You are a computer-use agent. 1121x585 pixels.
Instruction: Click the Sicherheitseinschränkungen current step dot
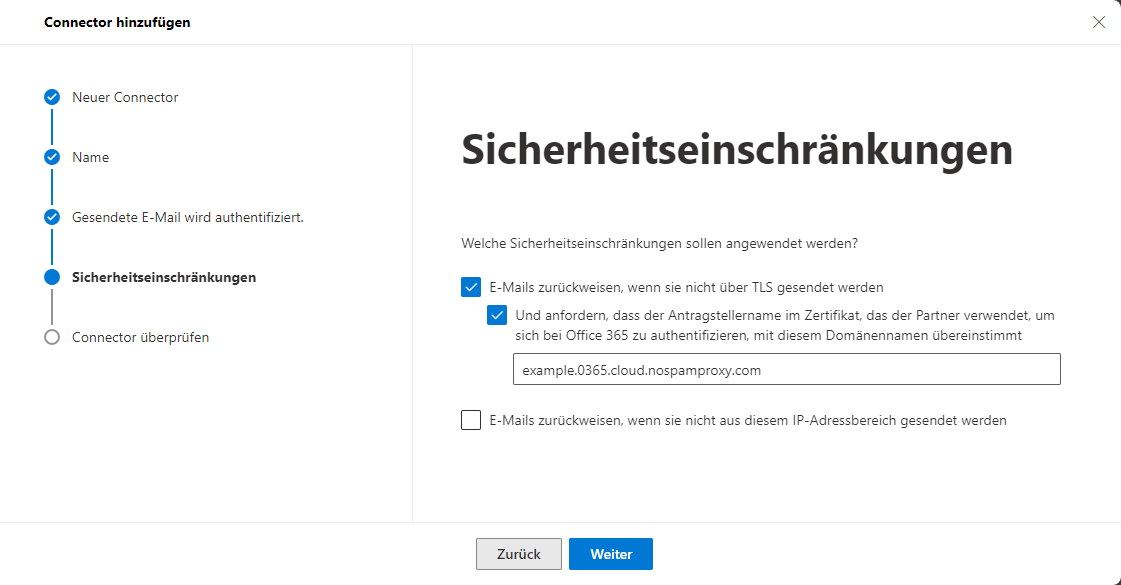point(51,277)
